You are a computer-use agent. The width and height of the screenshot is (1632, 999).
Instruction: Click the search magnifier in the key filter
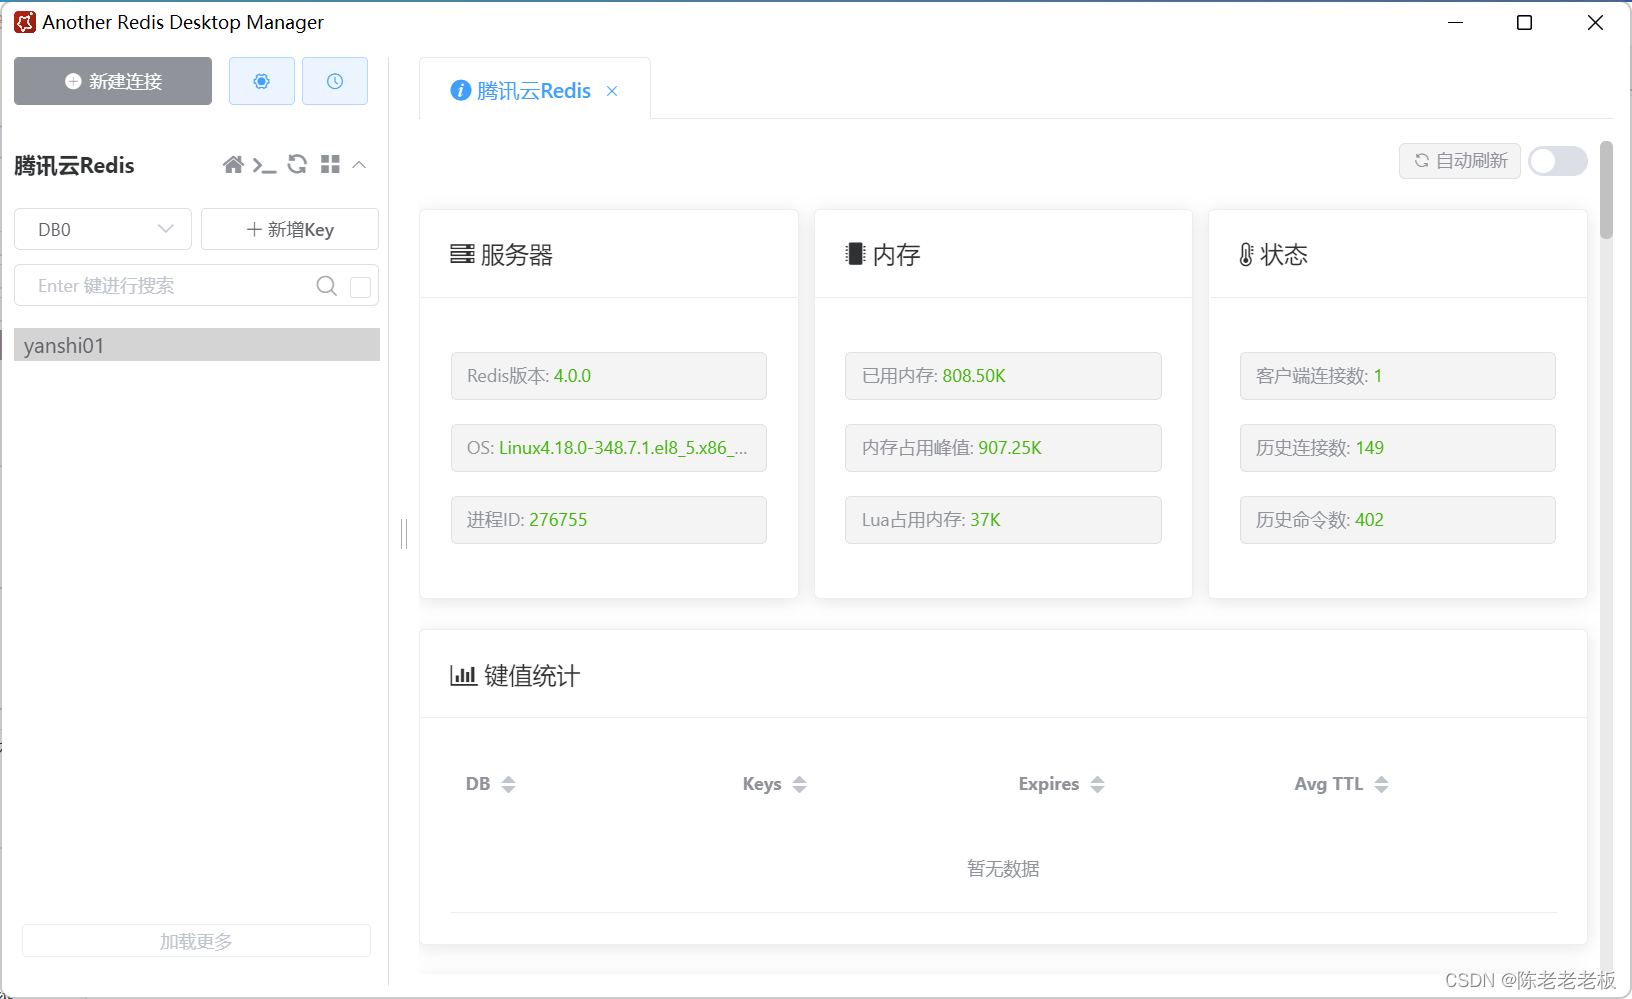(x=326, y=286)
